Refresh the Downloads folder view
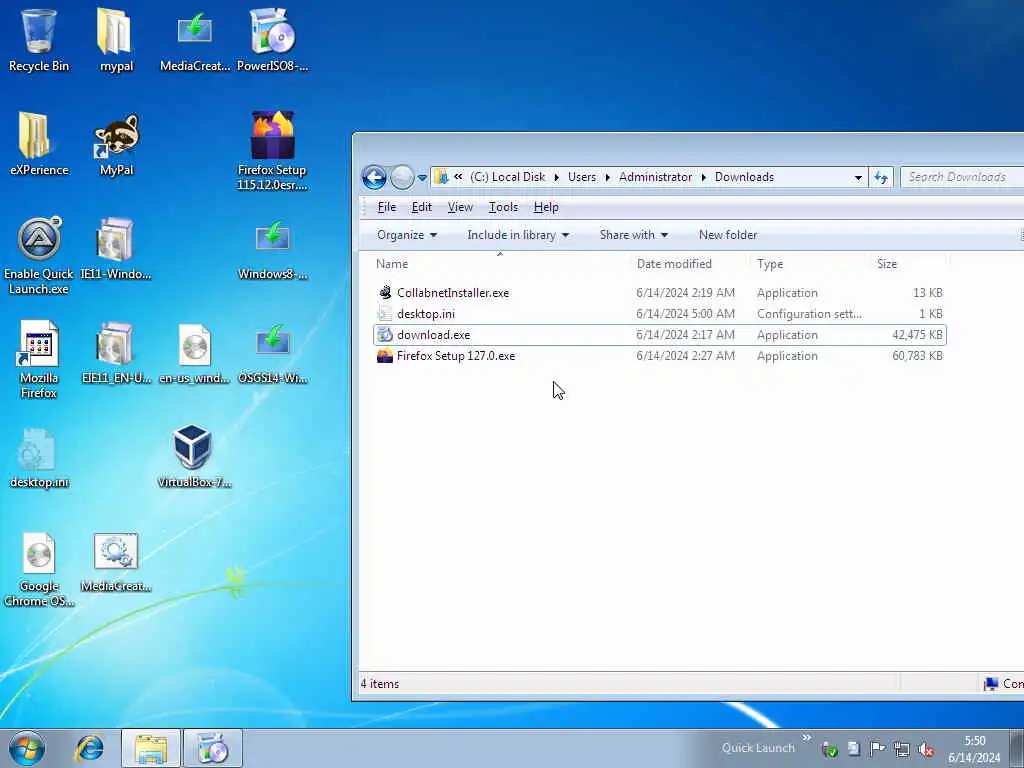This screenshot has width=1024, height=768. coord(881,177)
